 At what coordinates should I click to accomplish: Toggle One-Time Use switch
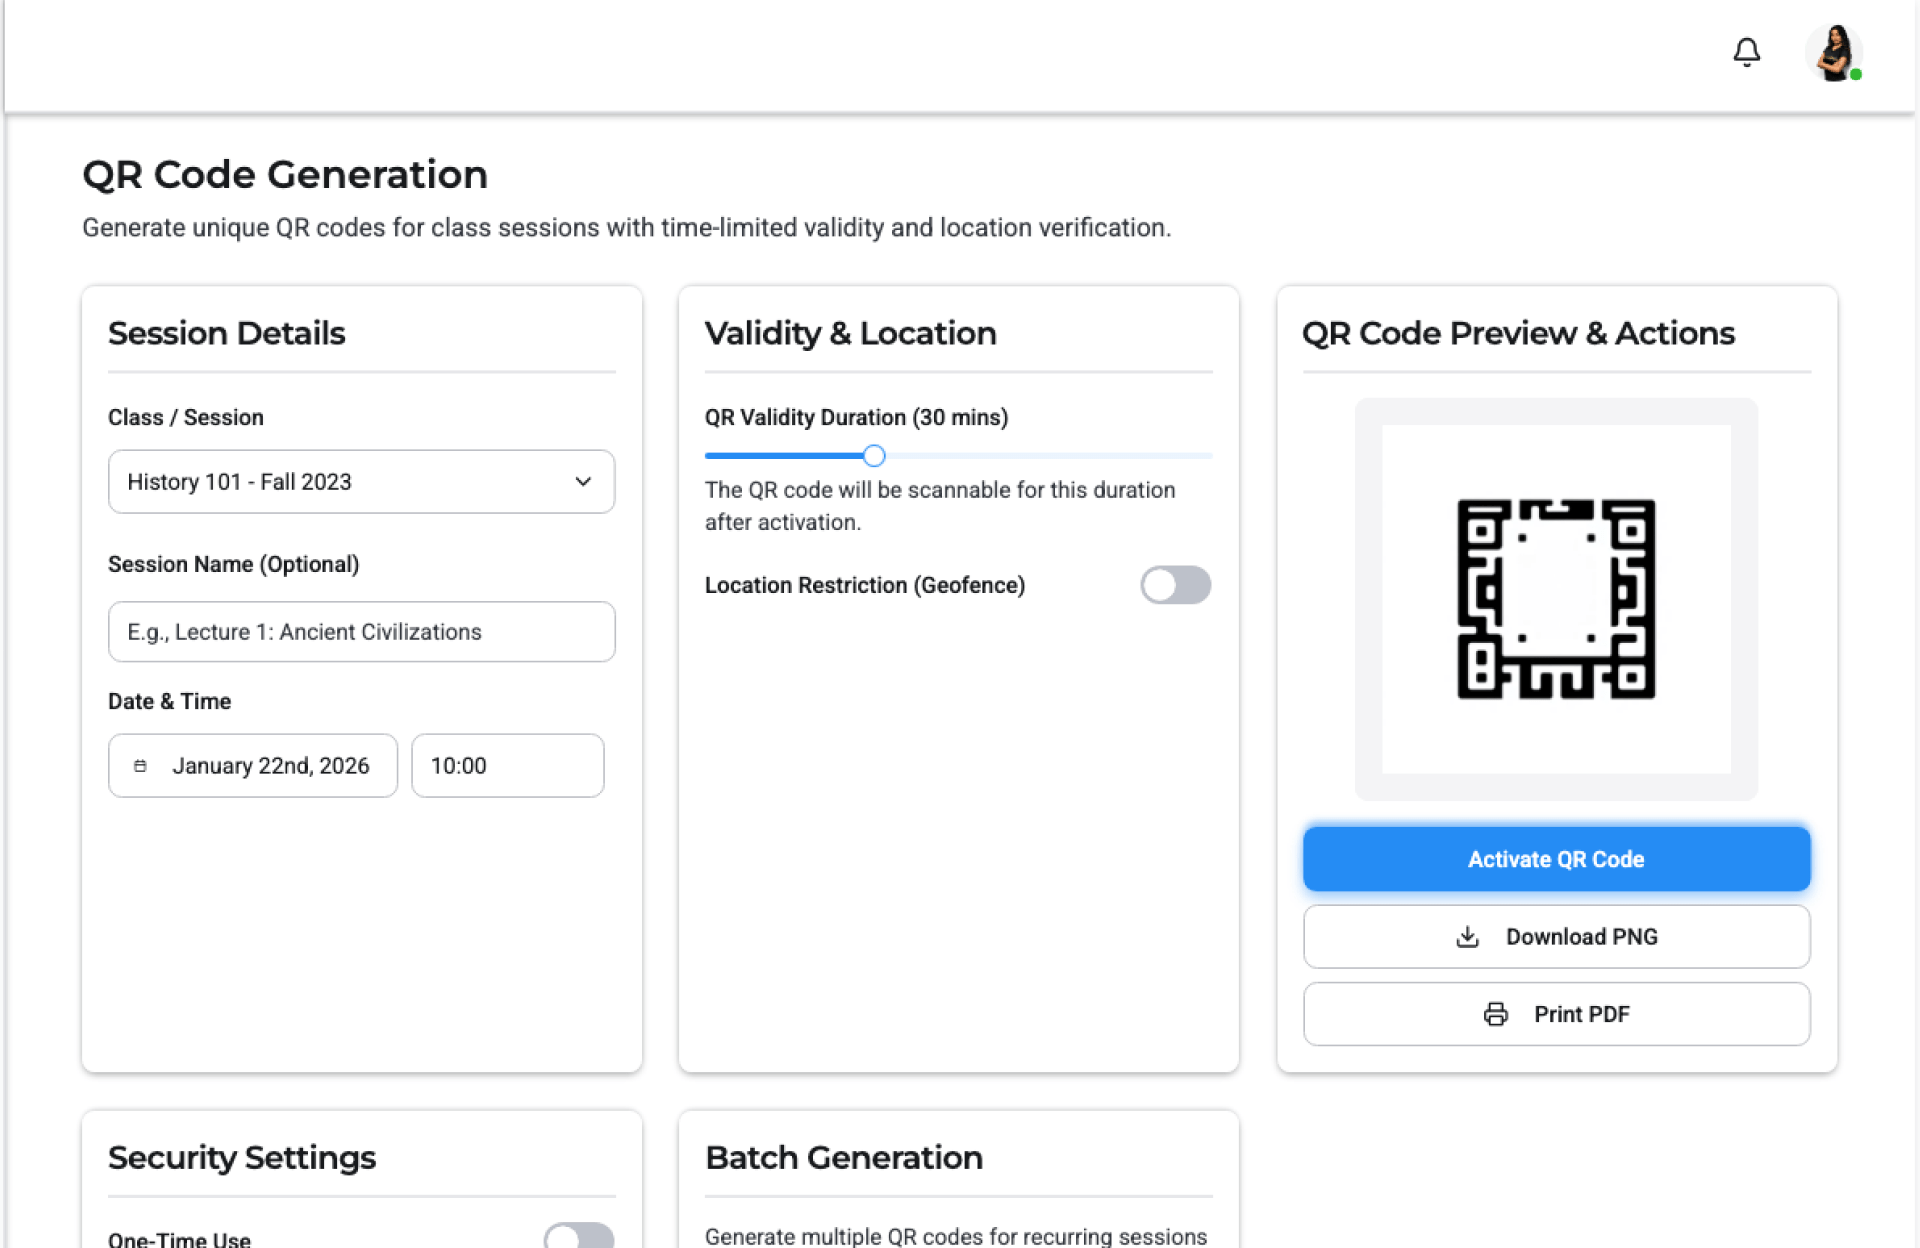(x=578, y=1238)
